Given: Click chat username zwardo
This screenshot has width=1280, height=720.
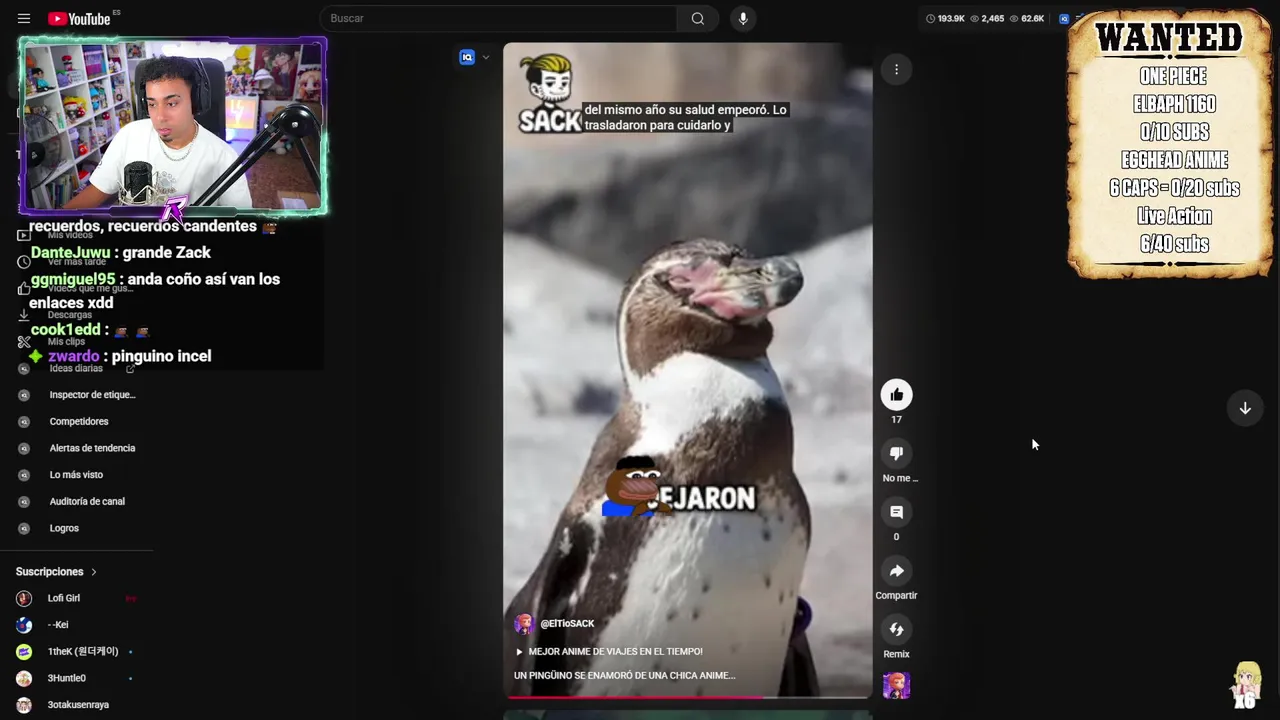Looking at the screenshot, I should click(x=74, y=356).
